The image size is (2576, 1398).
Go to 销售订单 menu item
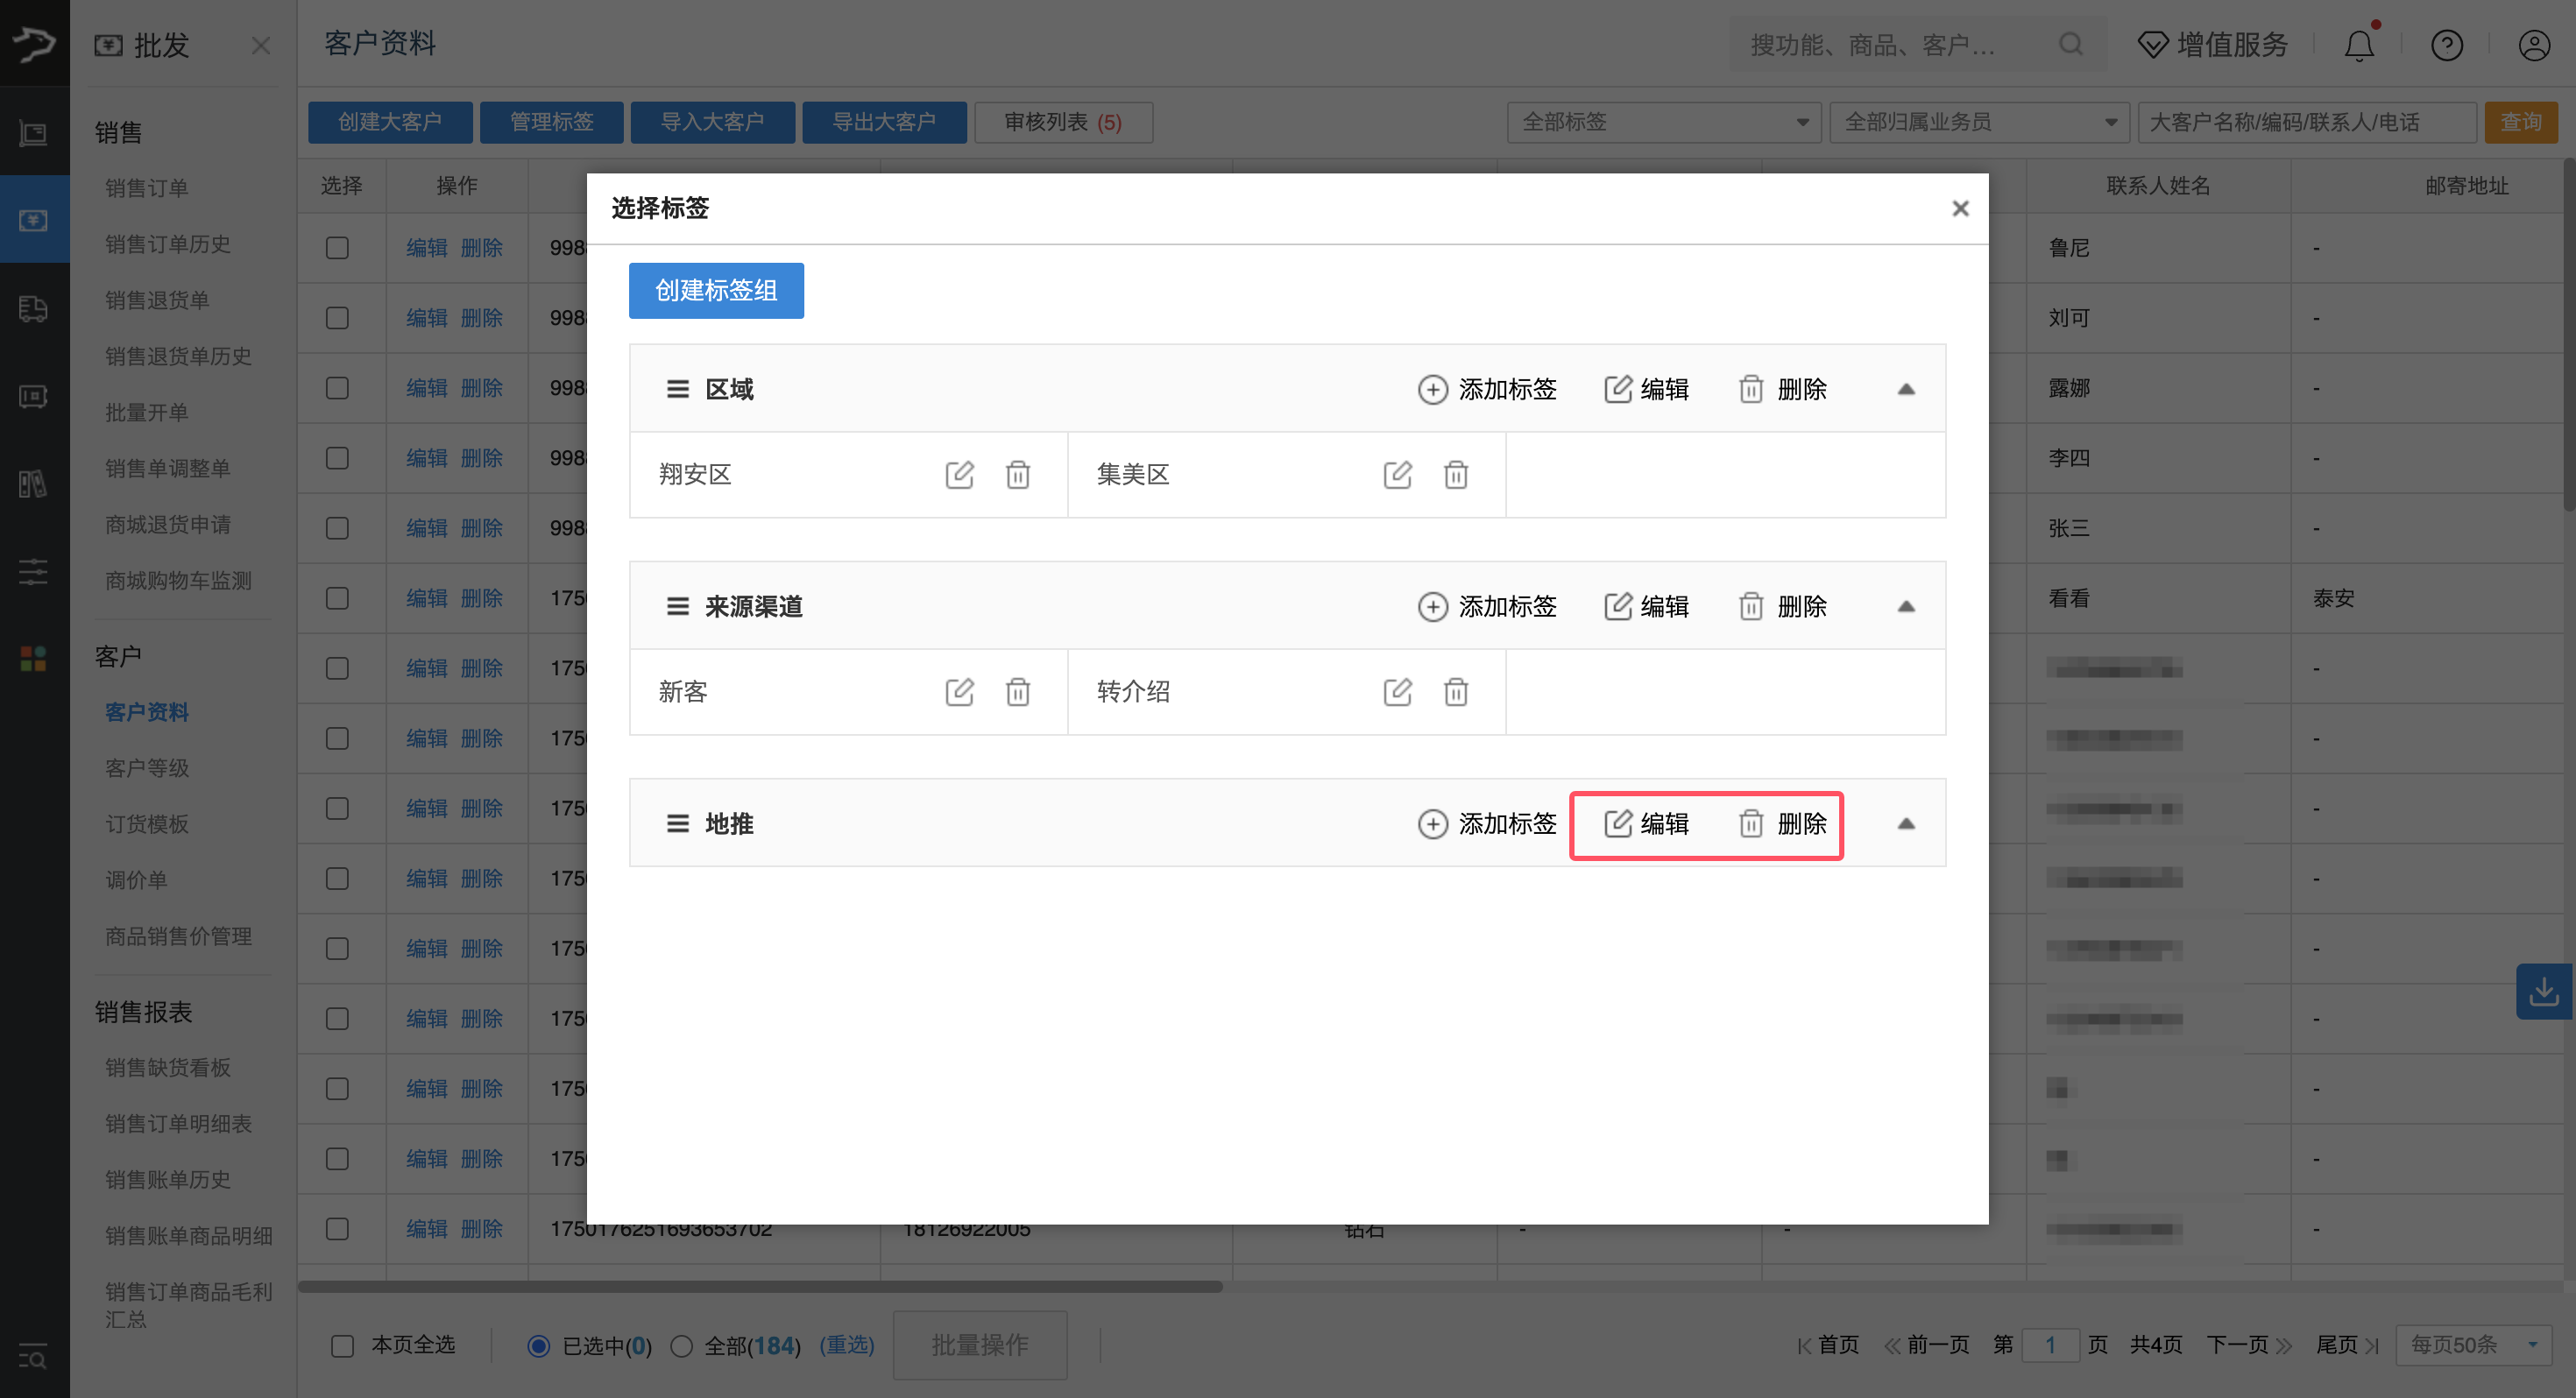[x=147, y=187]
